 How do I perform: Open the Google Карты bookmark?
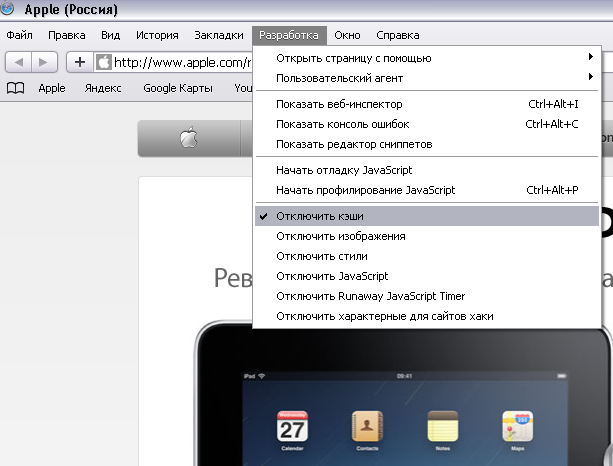(178, 88)
